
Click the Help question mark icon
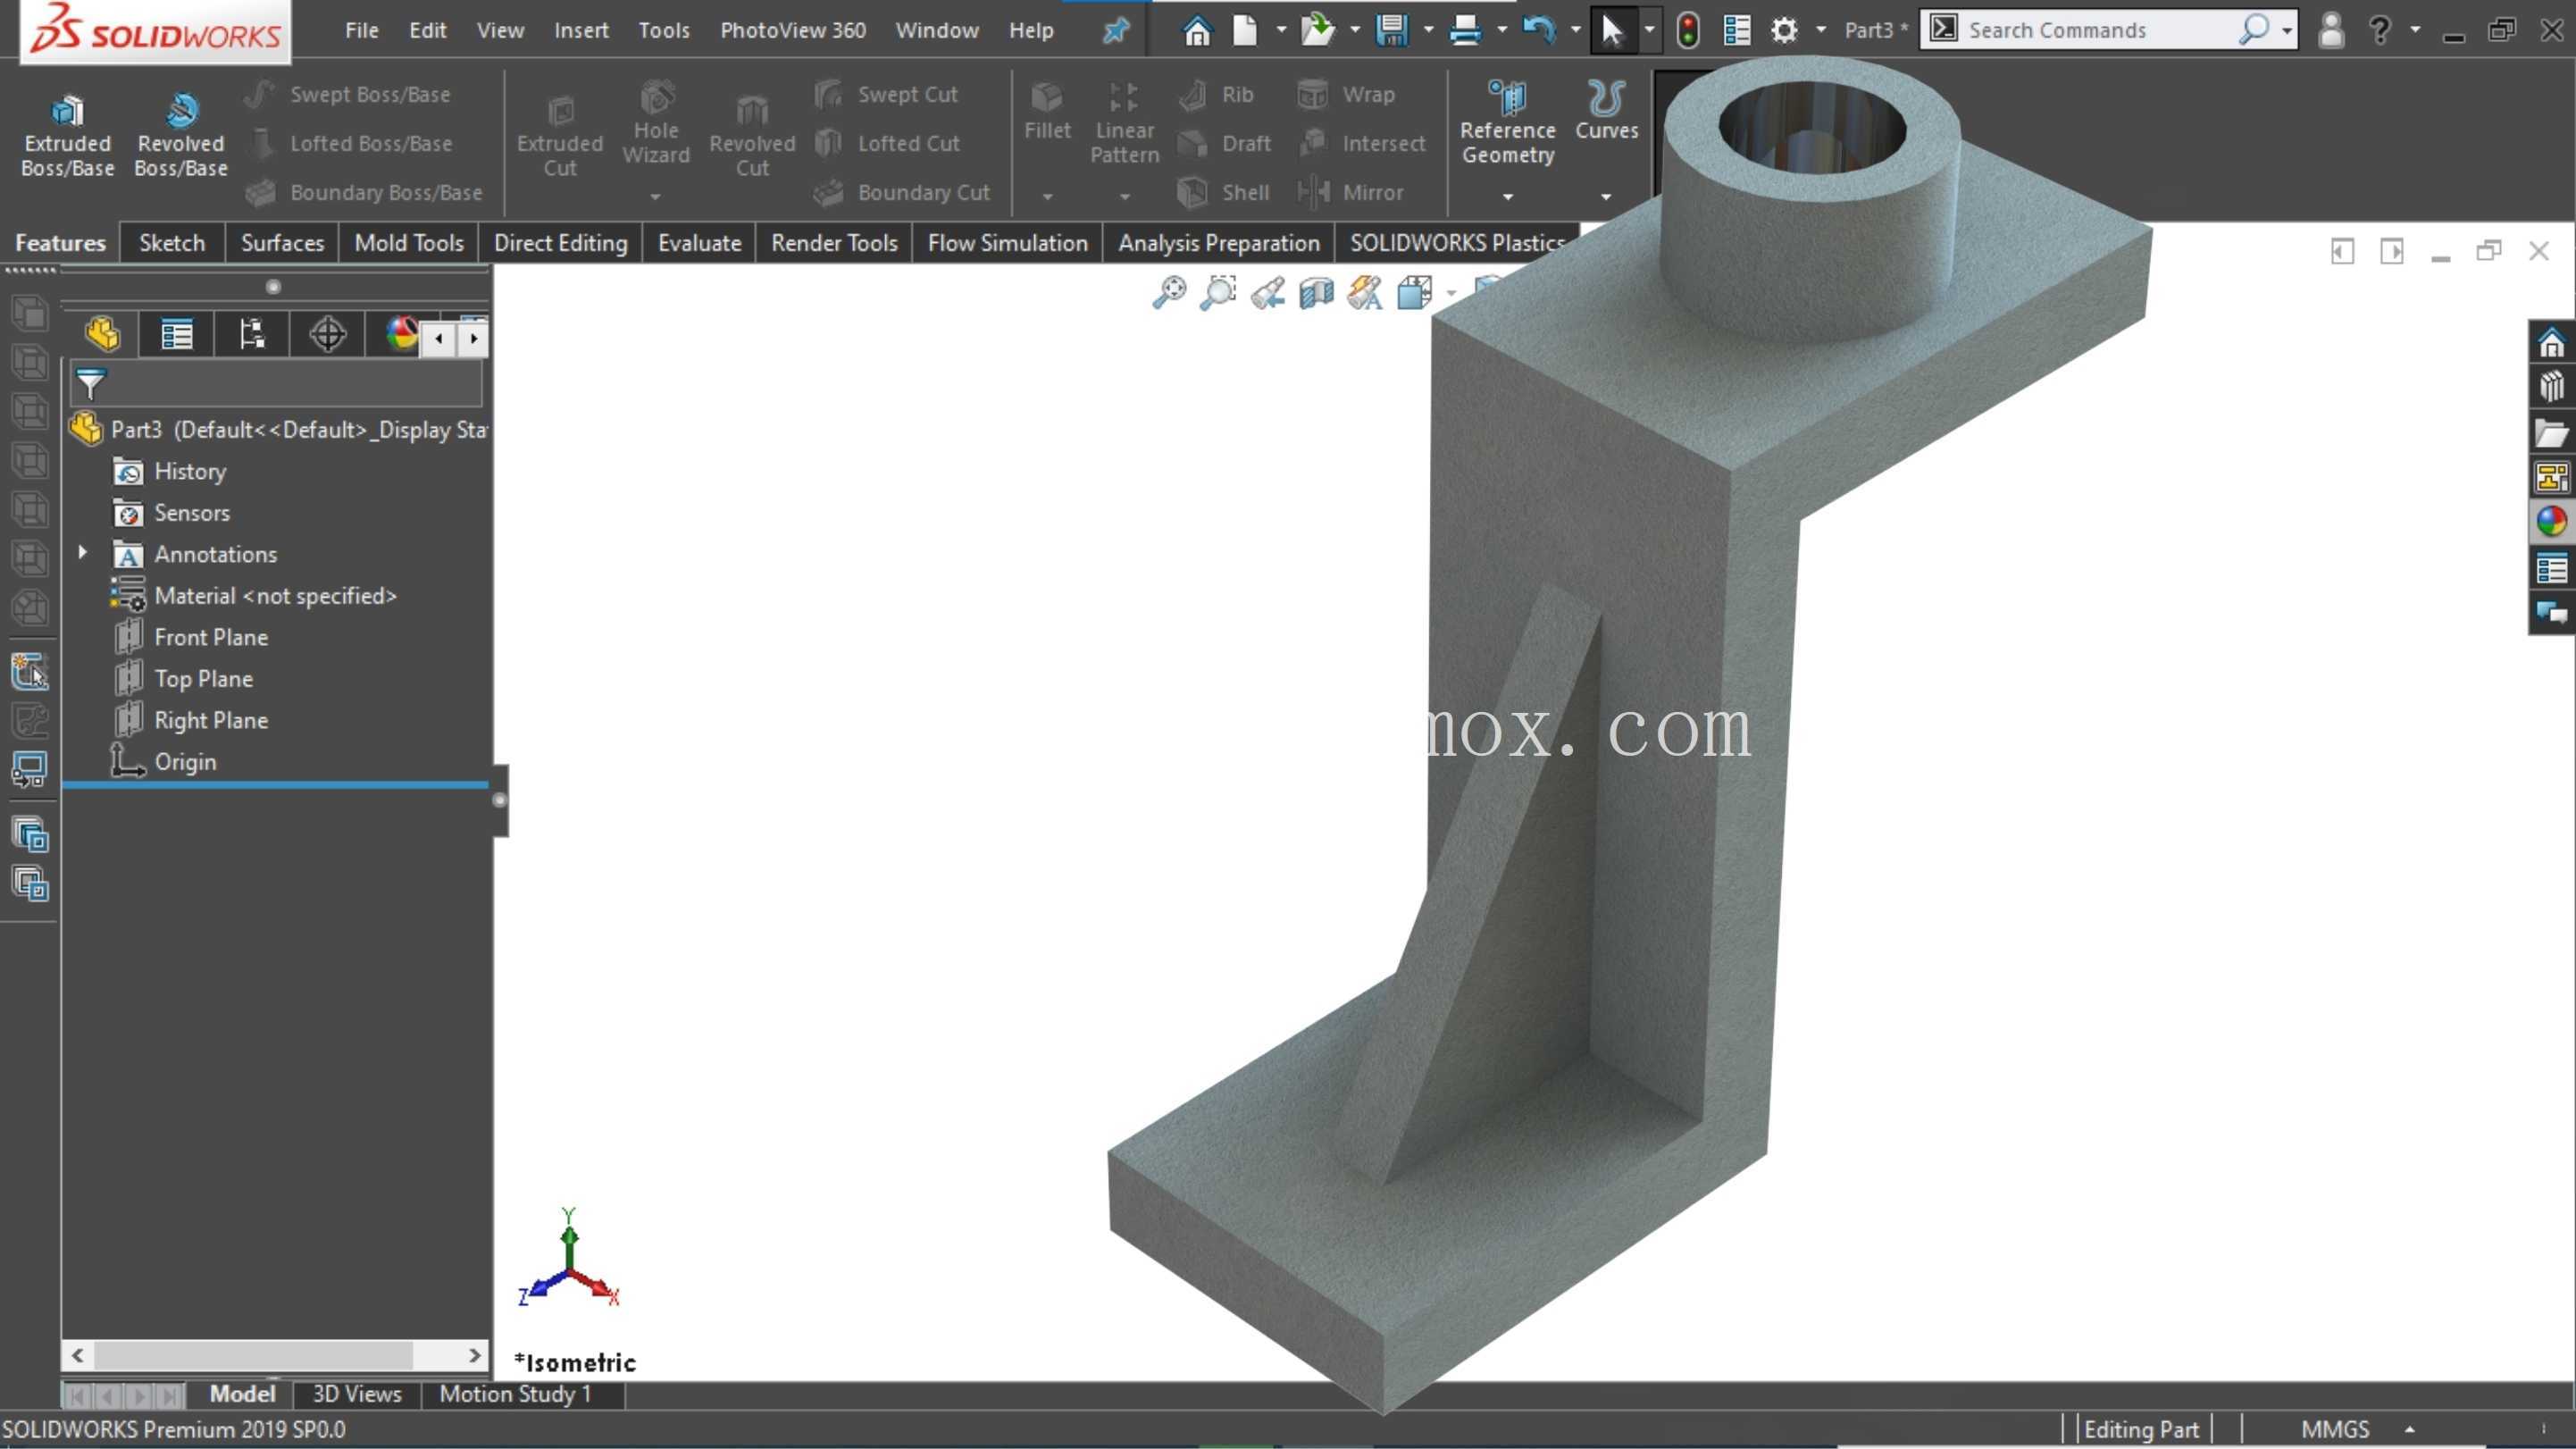pos(2380,30)
